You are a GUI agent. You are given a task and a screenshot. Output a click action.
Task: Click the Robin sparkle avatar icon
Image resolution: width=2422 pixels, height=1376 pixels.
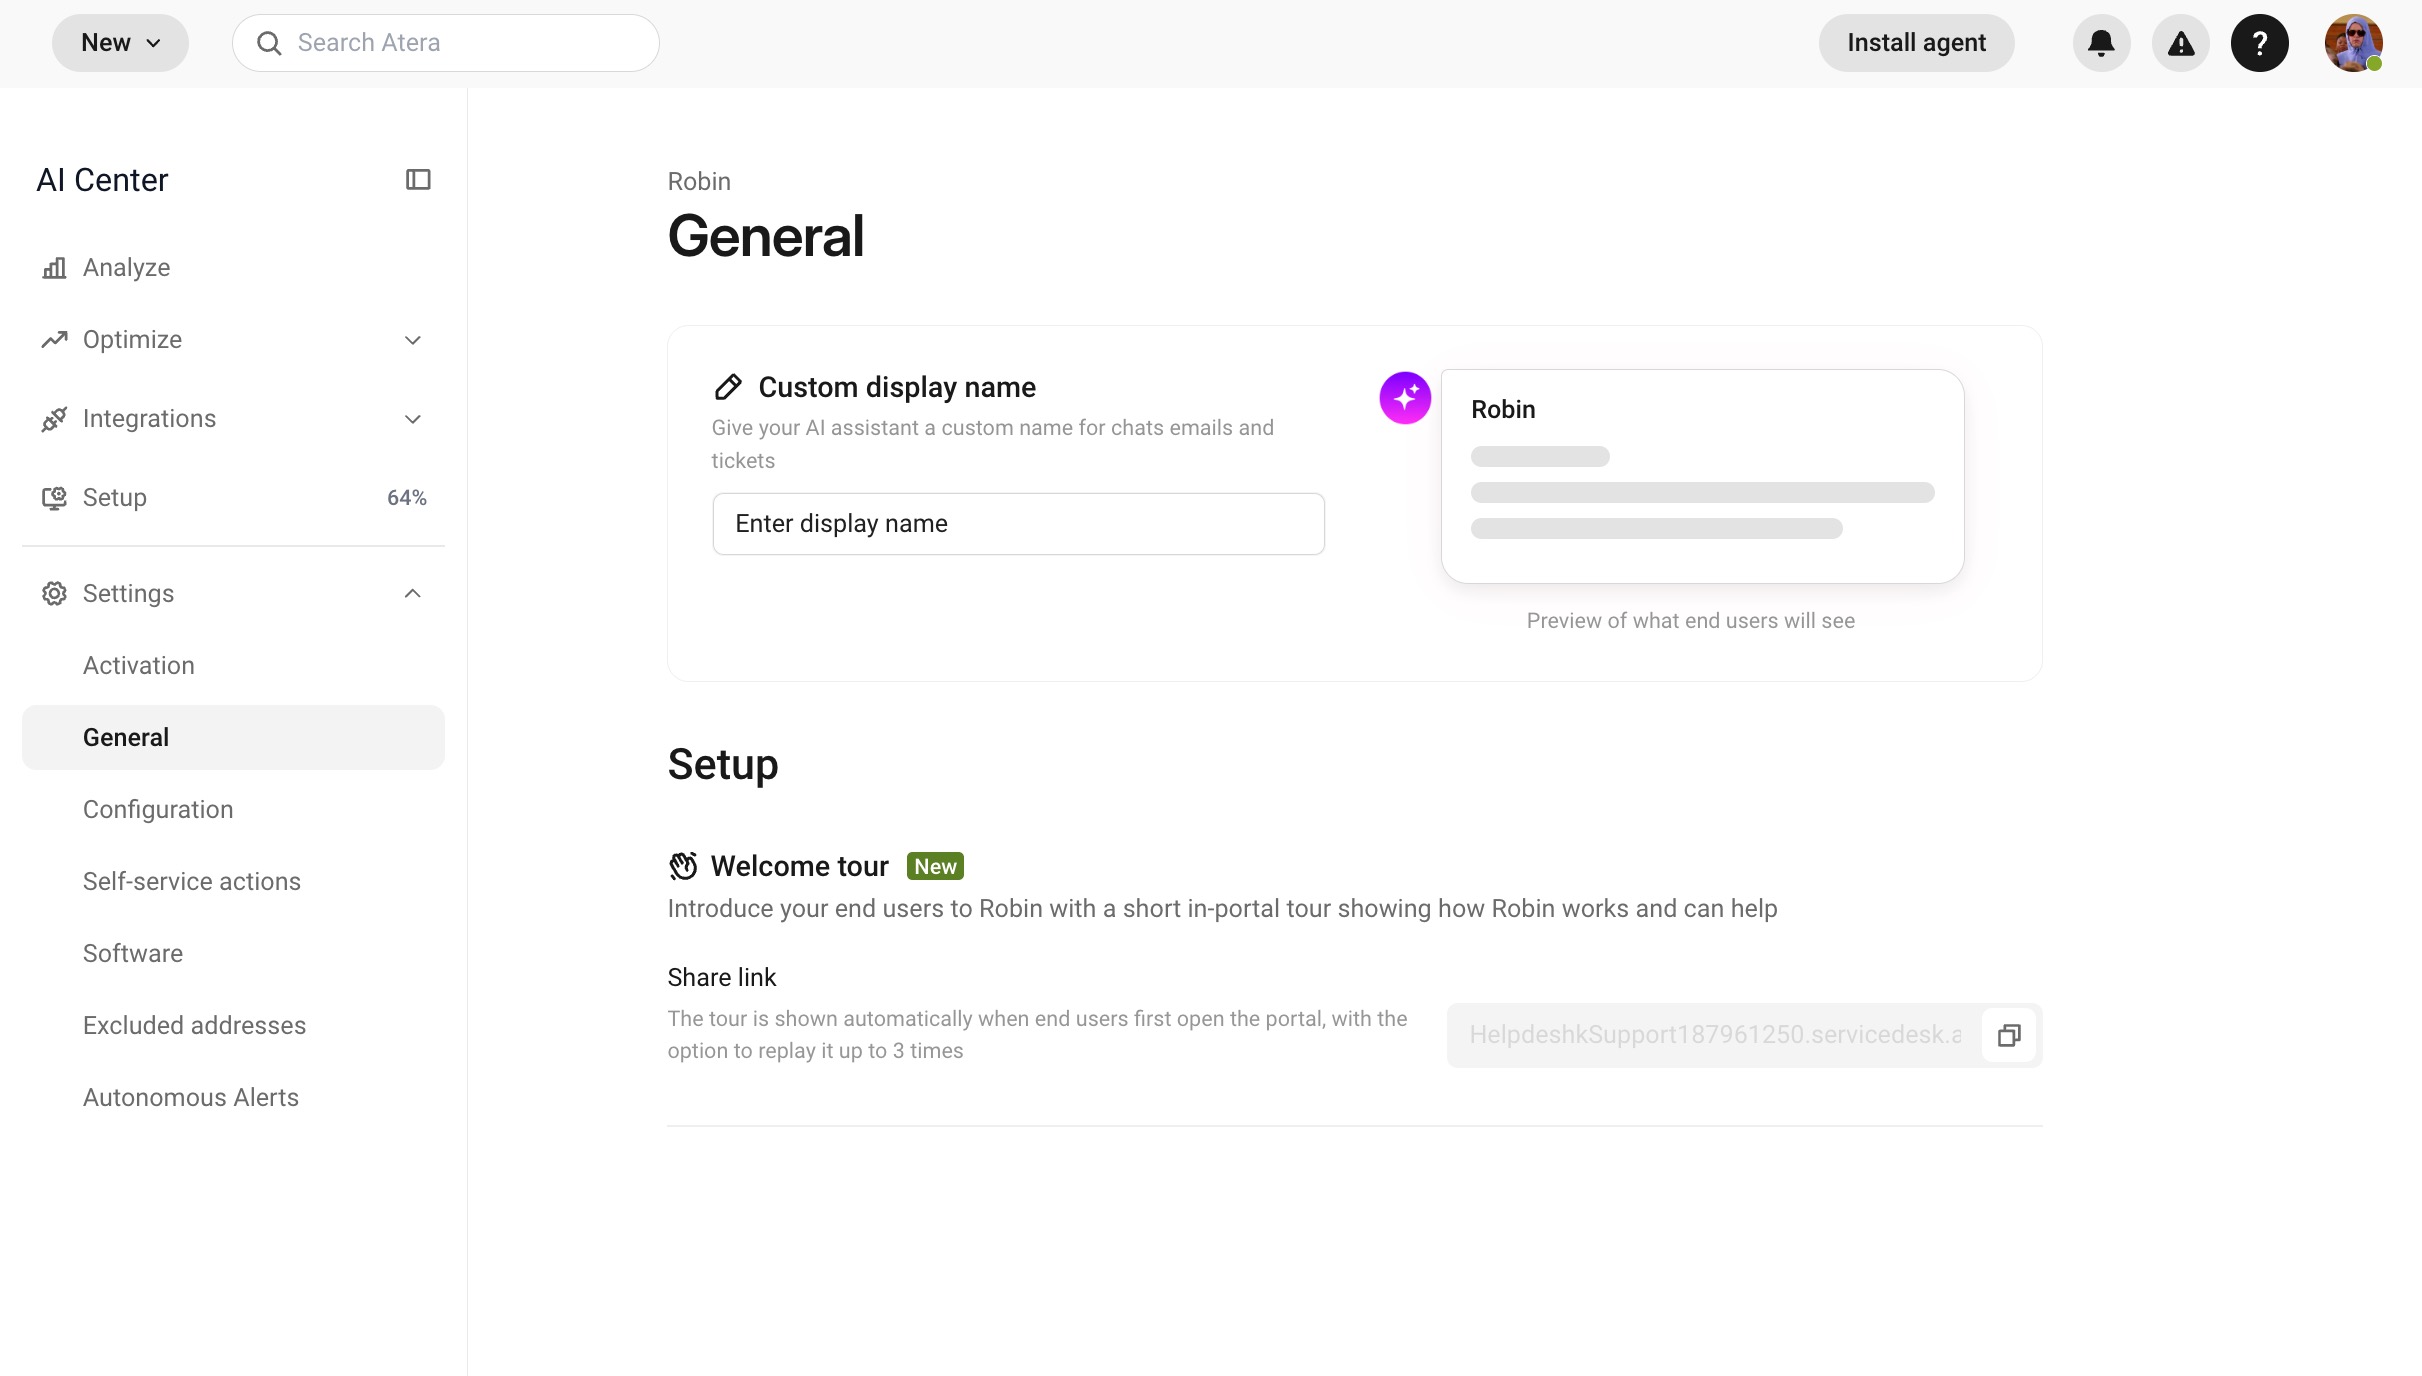(x=1405, y=398)
